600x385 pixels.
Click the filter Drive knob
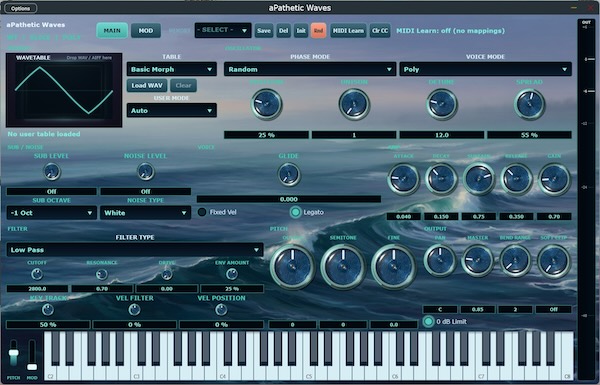pyautogui.click(x=167, y=274)
